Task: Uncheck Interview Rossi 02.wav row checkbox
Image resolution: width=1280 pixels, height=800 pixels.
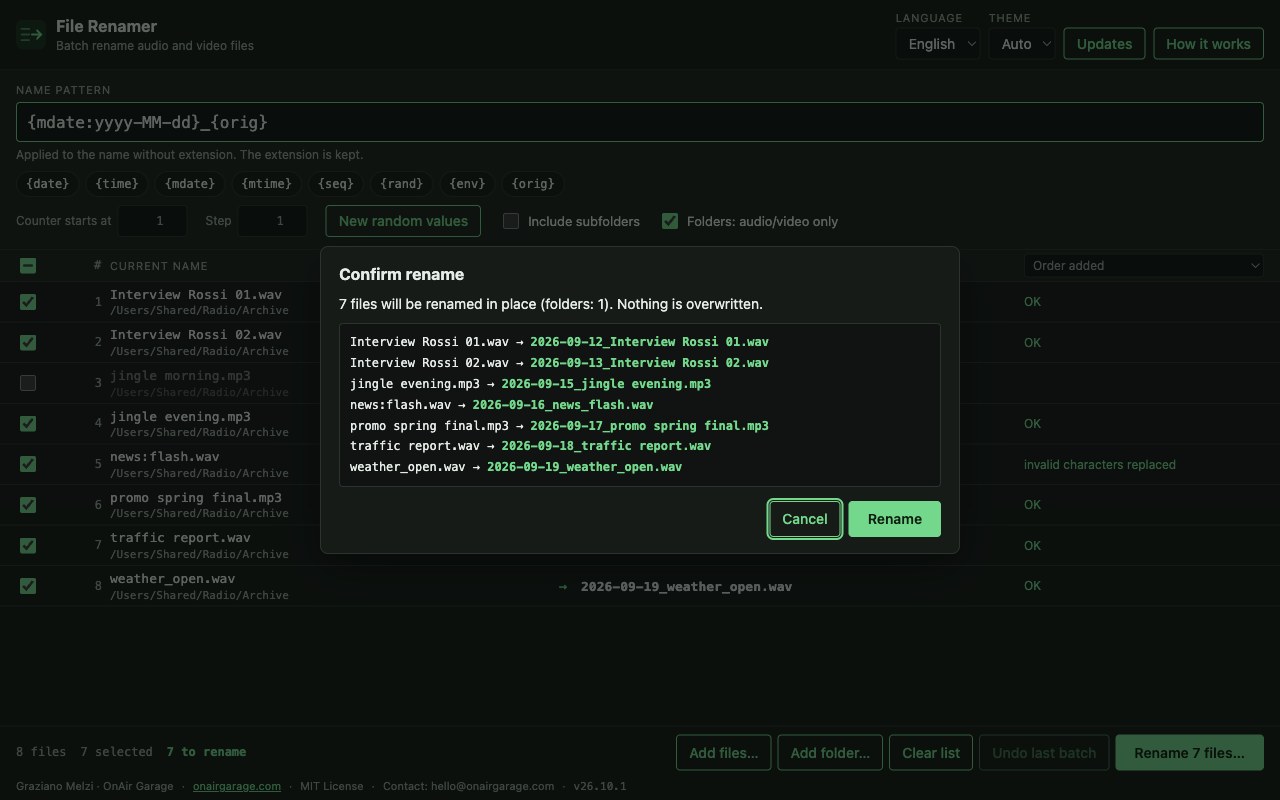Action: (x=28, y=342)
